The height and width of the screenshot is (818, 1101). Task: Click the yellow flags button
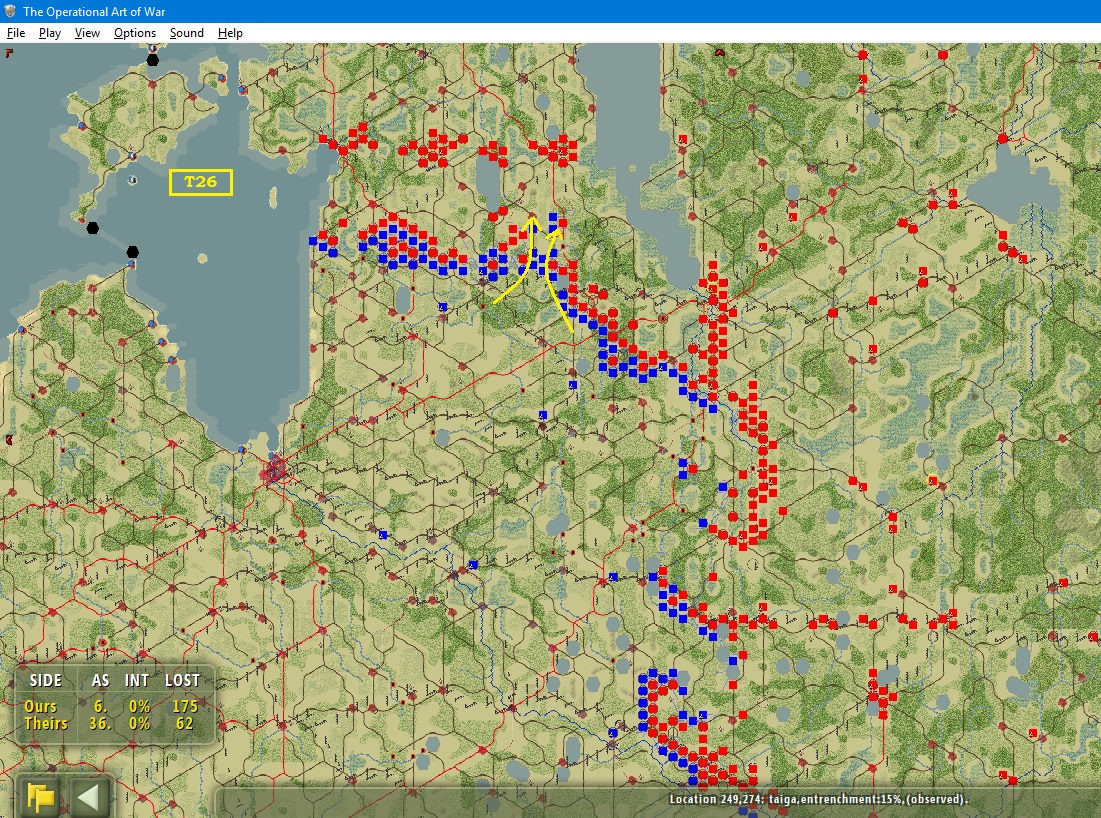click(41, 798)
